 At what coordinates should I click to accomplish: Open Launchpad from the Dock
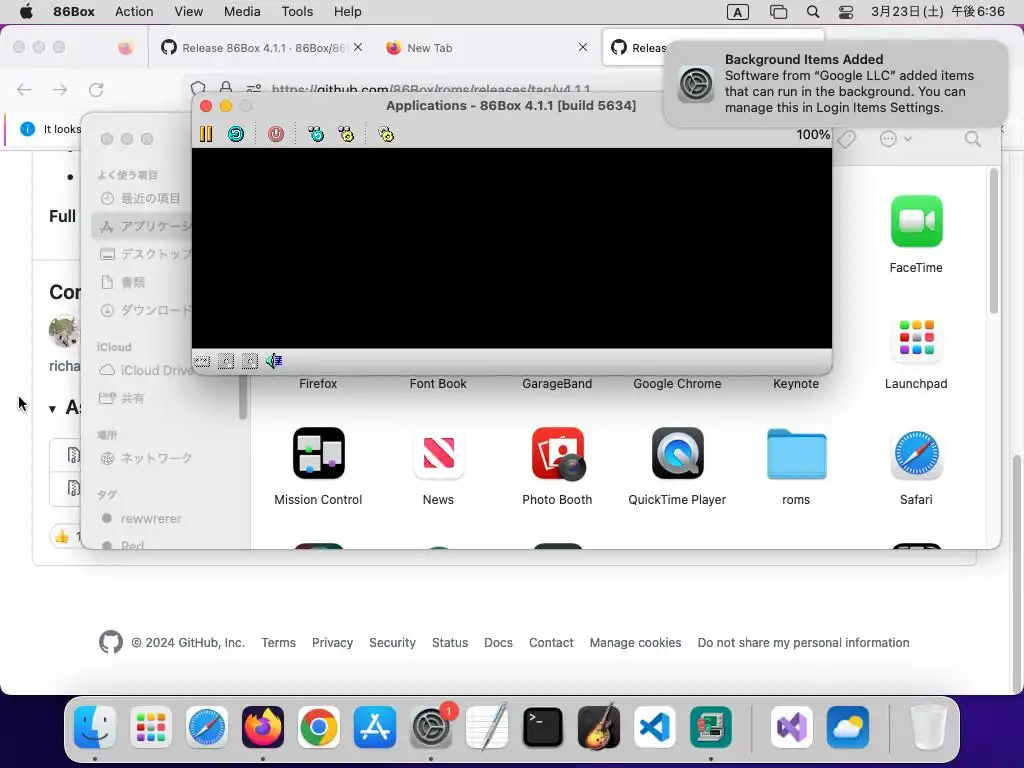tap(151, 727)
